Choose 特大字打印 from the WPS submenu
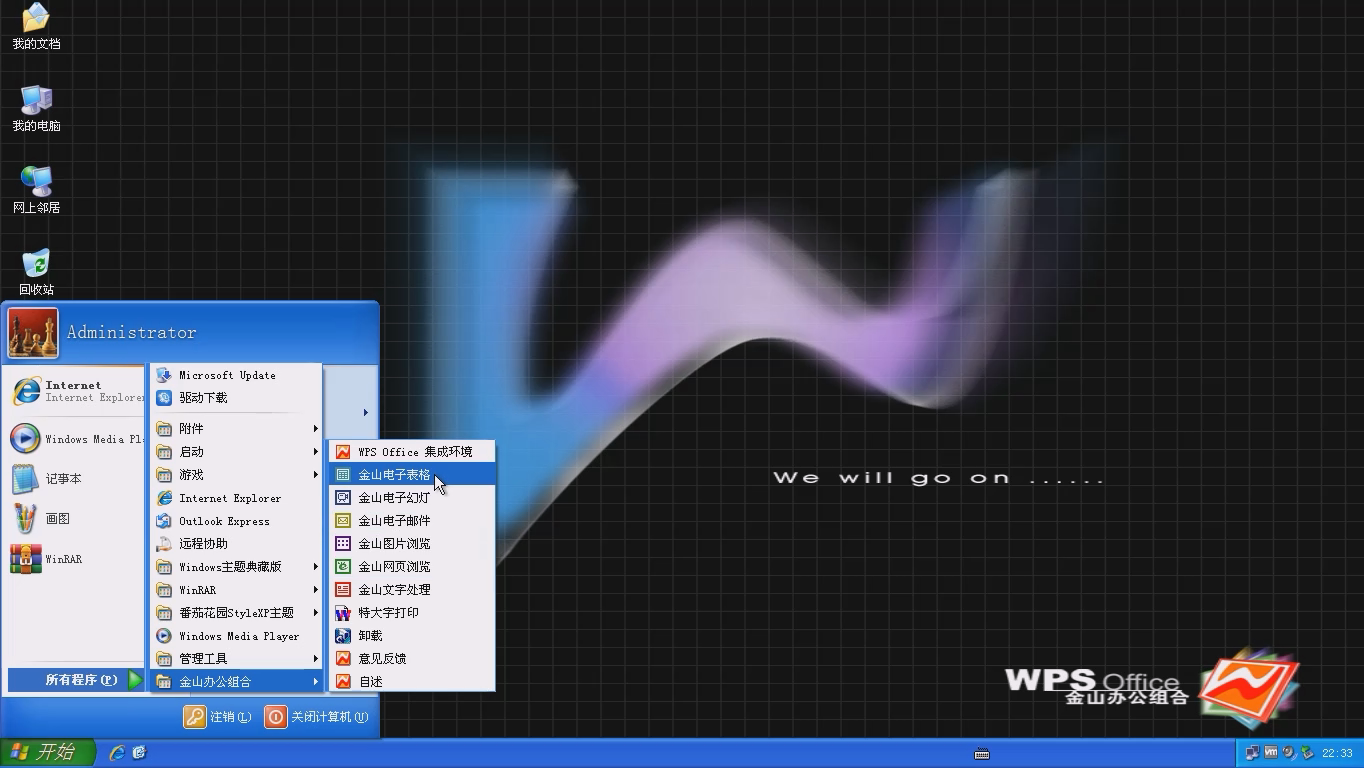The image size is (1364, 768). 412,613
